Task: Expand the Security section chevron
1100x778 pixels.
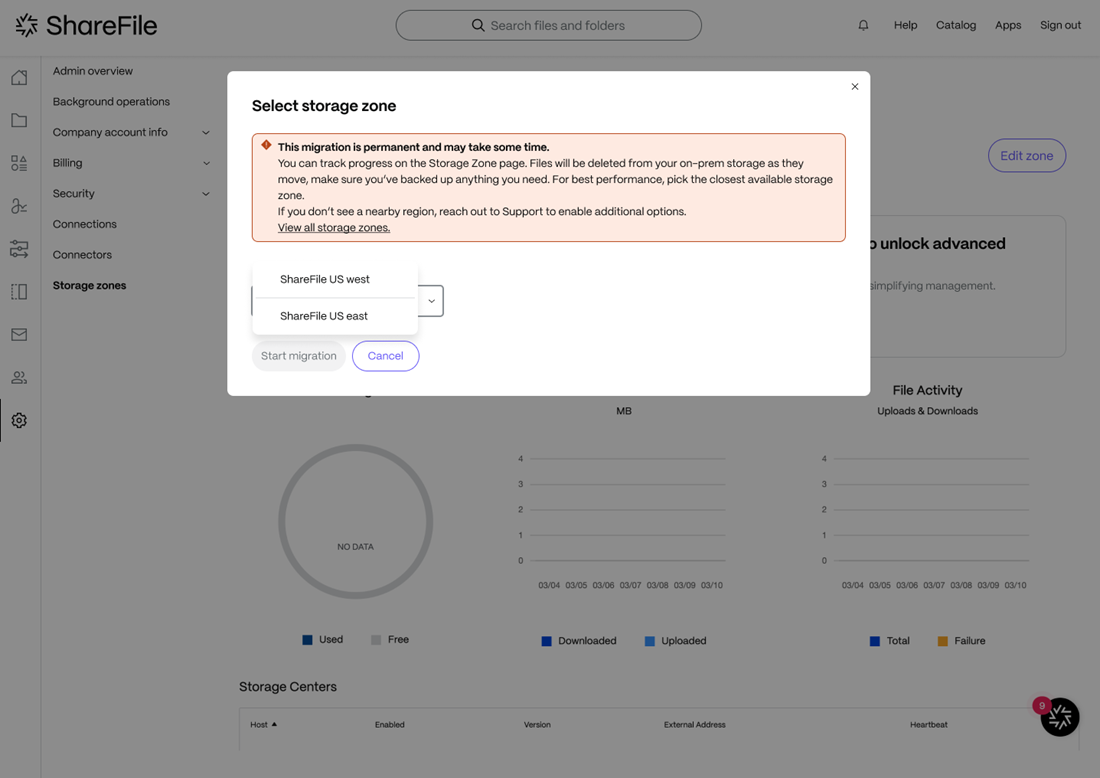Action: [x=206, y=194]
